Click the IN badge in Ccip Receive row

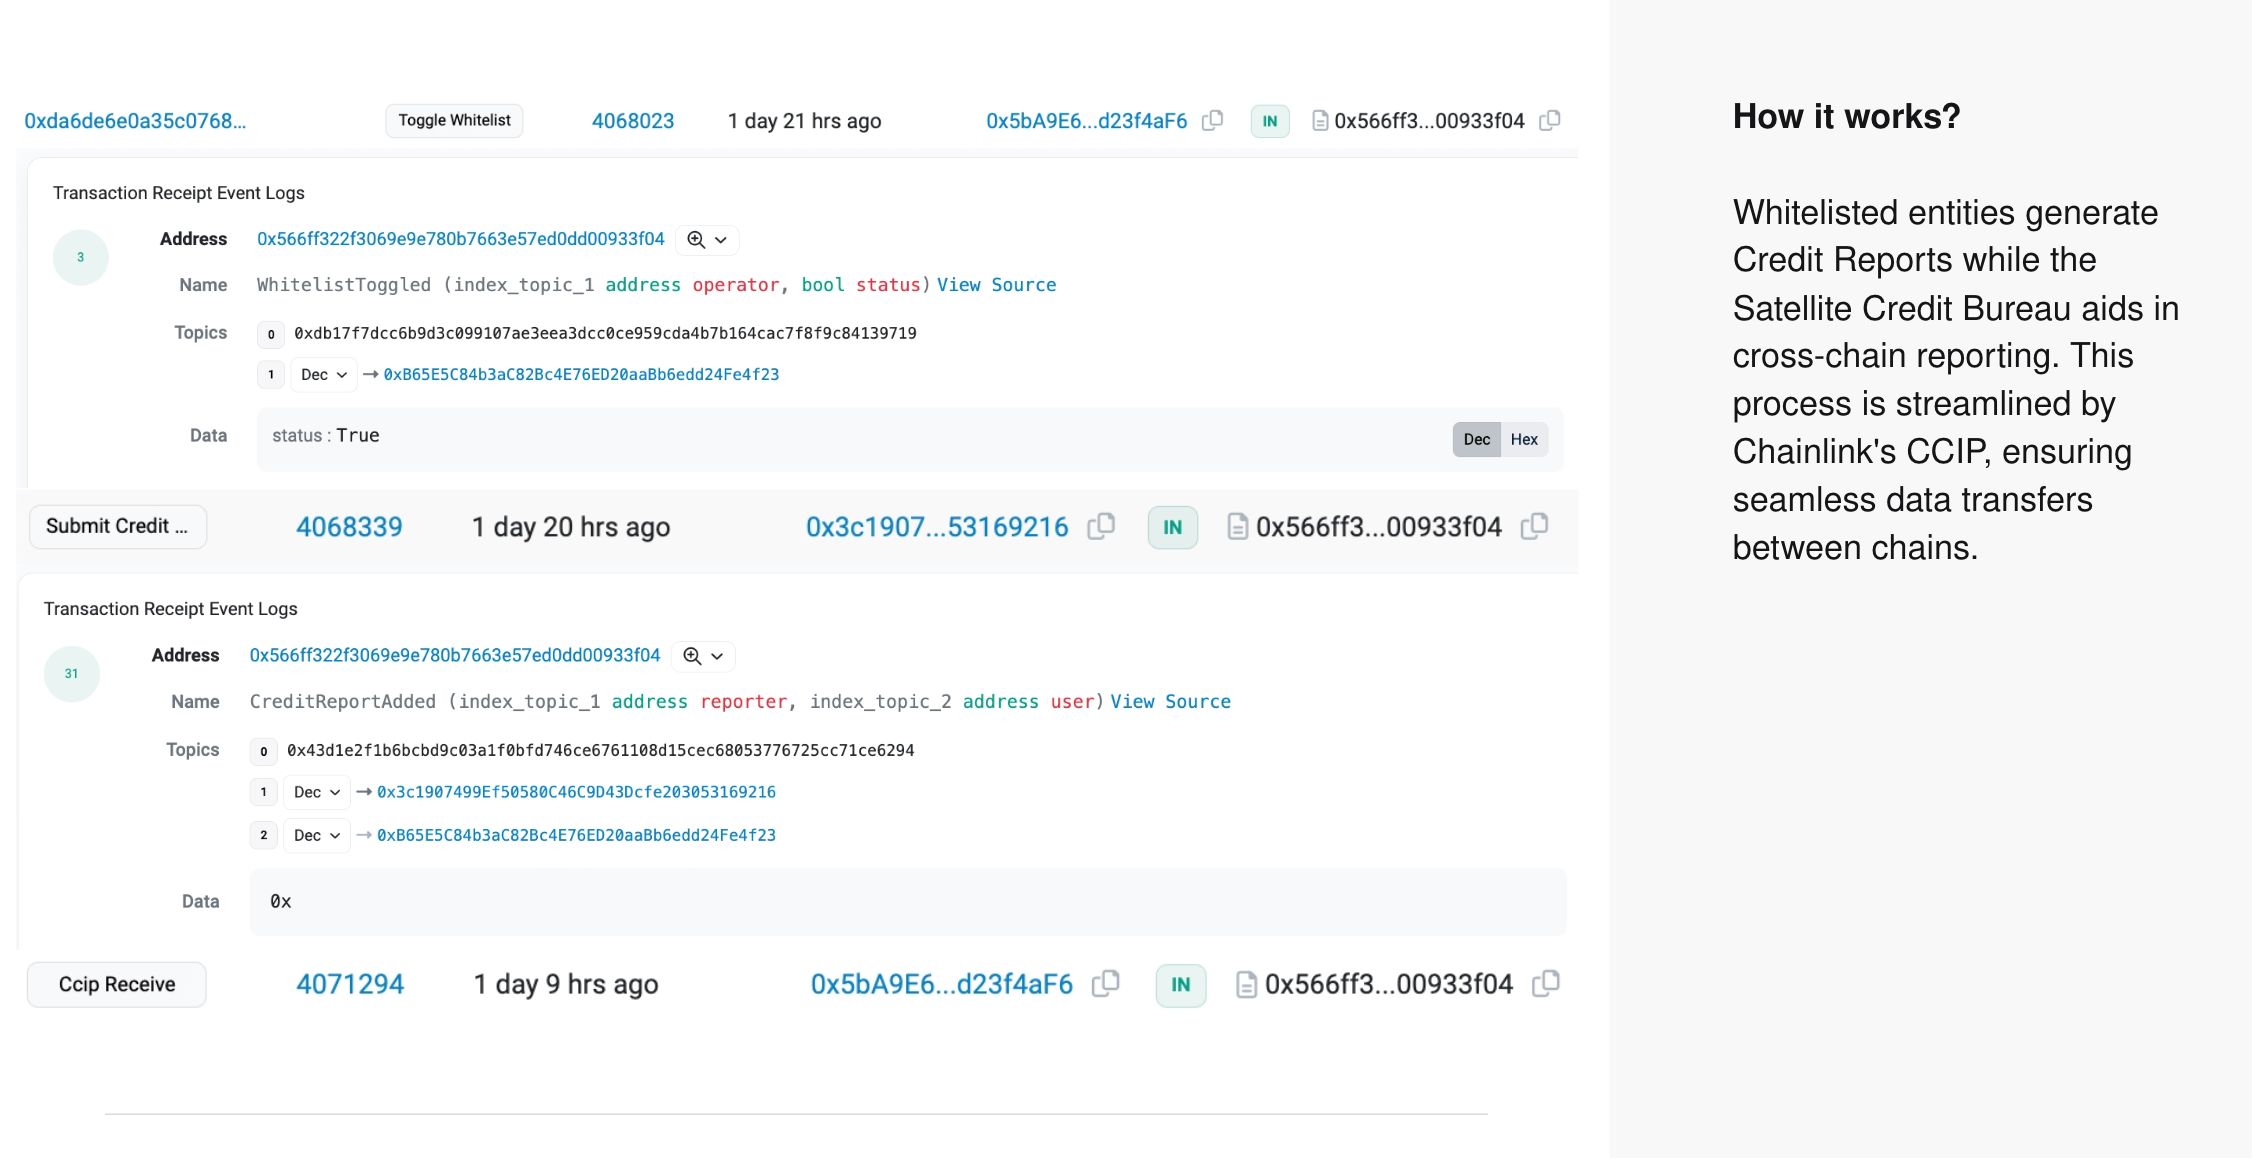[1181, 985]
